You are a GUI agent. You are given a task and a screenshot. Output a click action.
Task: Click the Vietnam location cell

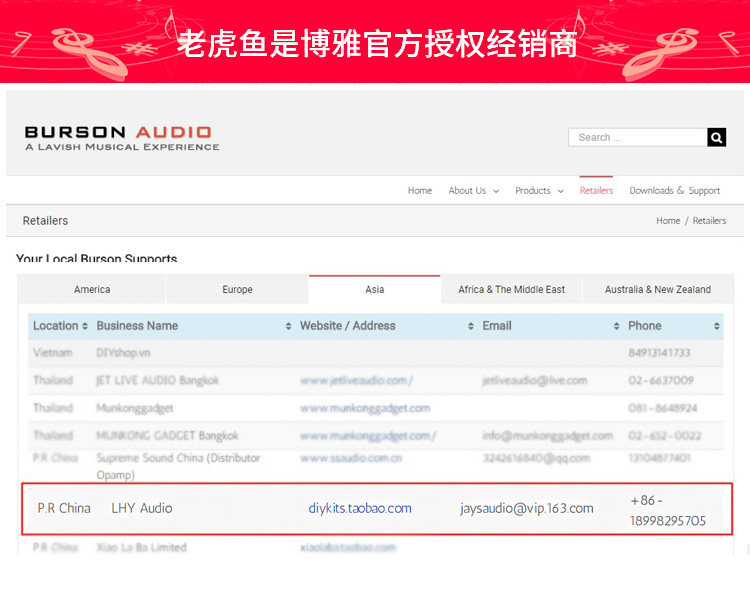(53, 353)
